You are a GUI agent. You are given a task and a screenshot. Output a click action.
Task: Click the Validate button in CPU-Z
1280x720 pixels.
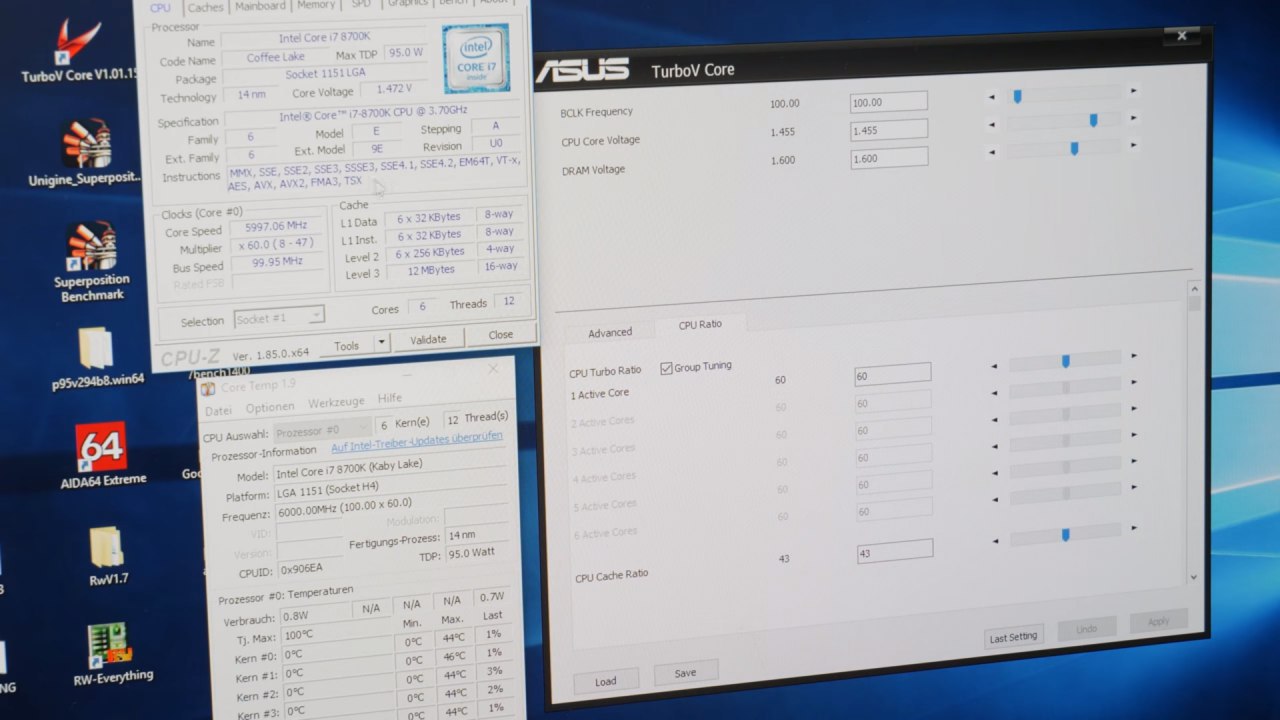tap(428, 339)
